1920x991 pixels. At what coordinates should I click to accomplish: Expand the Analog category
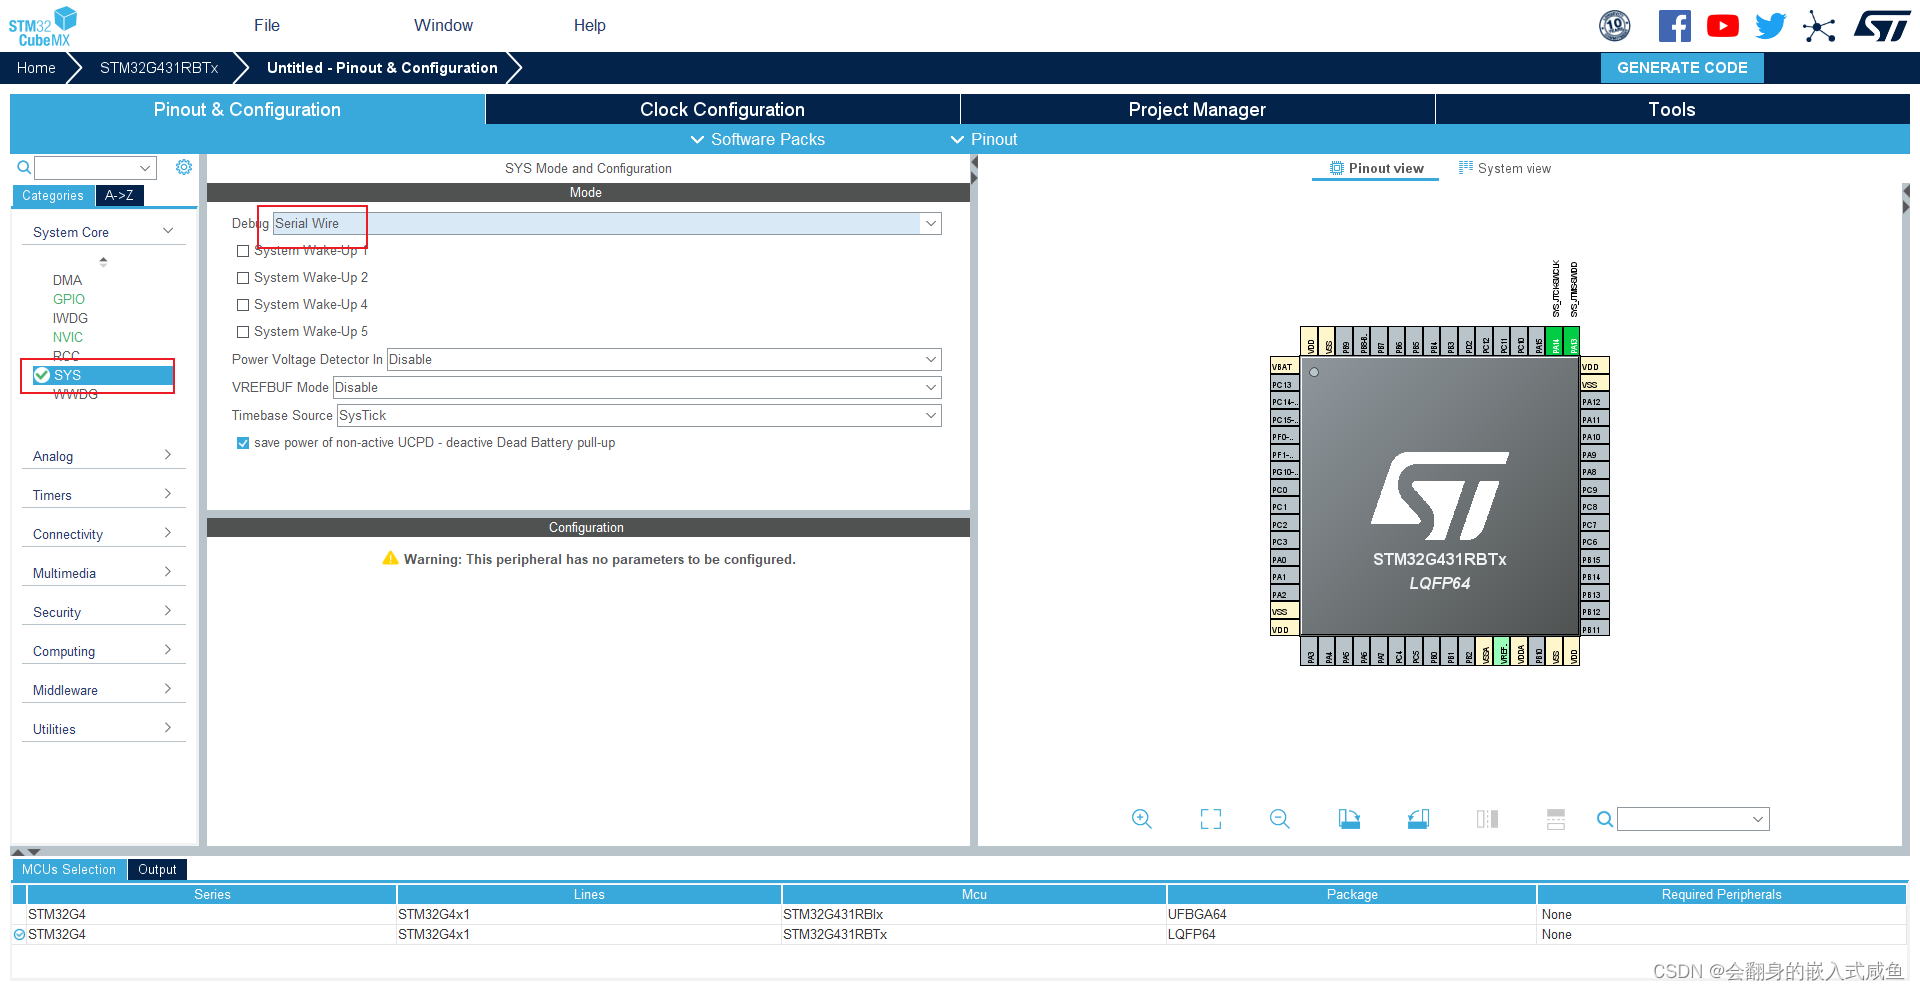[x=103, y=456]
